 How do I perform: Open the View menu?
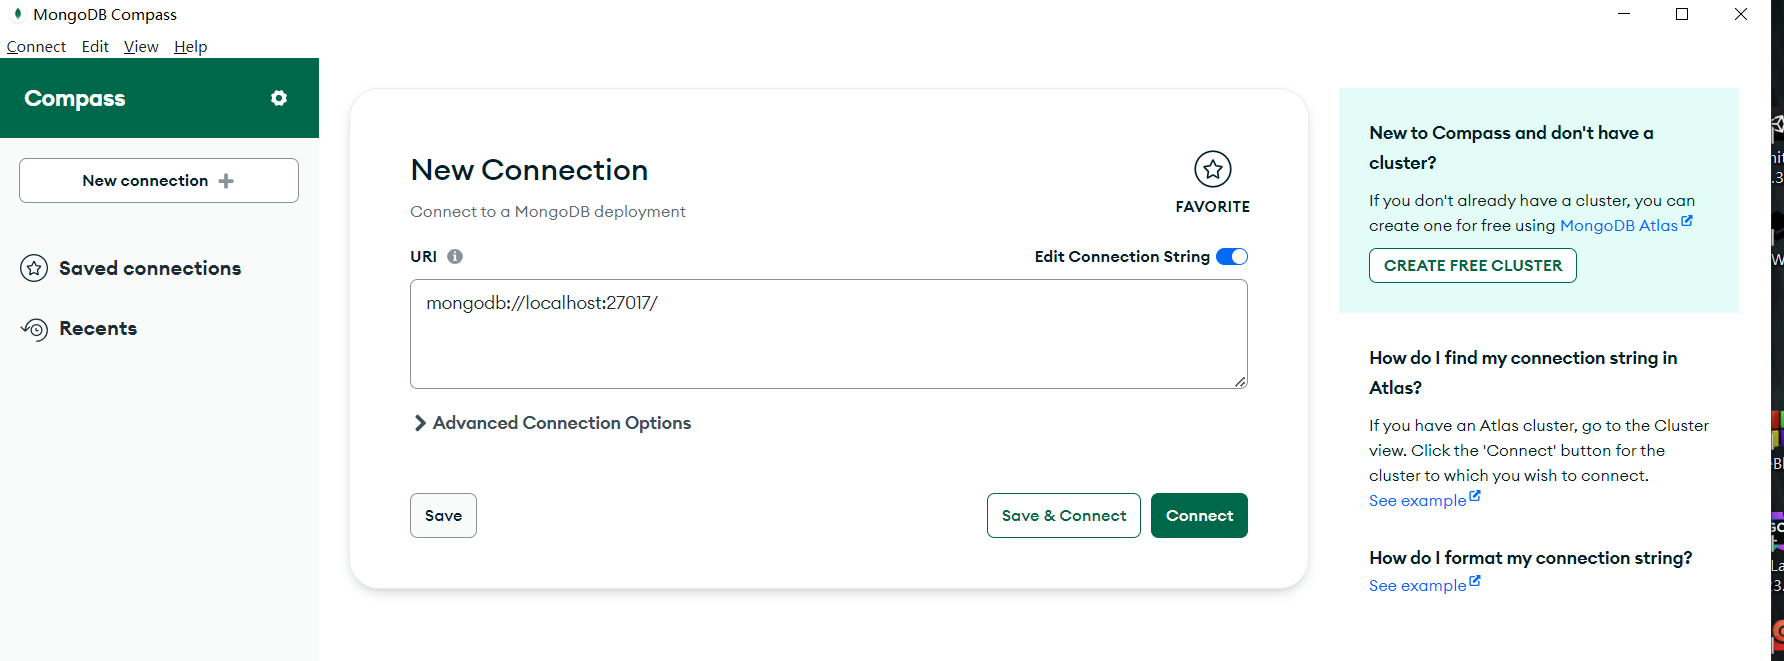click(x=141, y=46)
